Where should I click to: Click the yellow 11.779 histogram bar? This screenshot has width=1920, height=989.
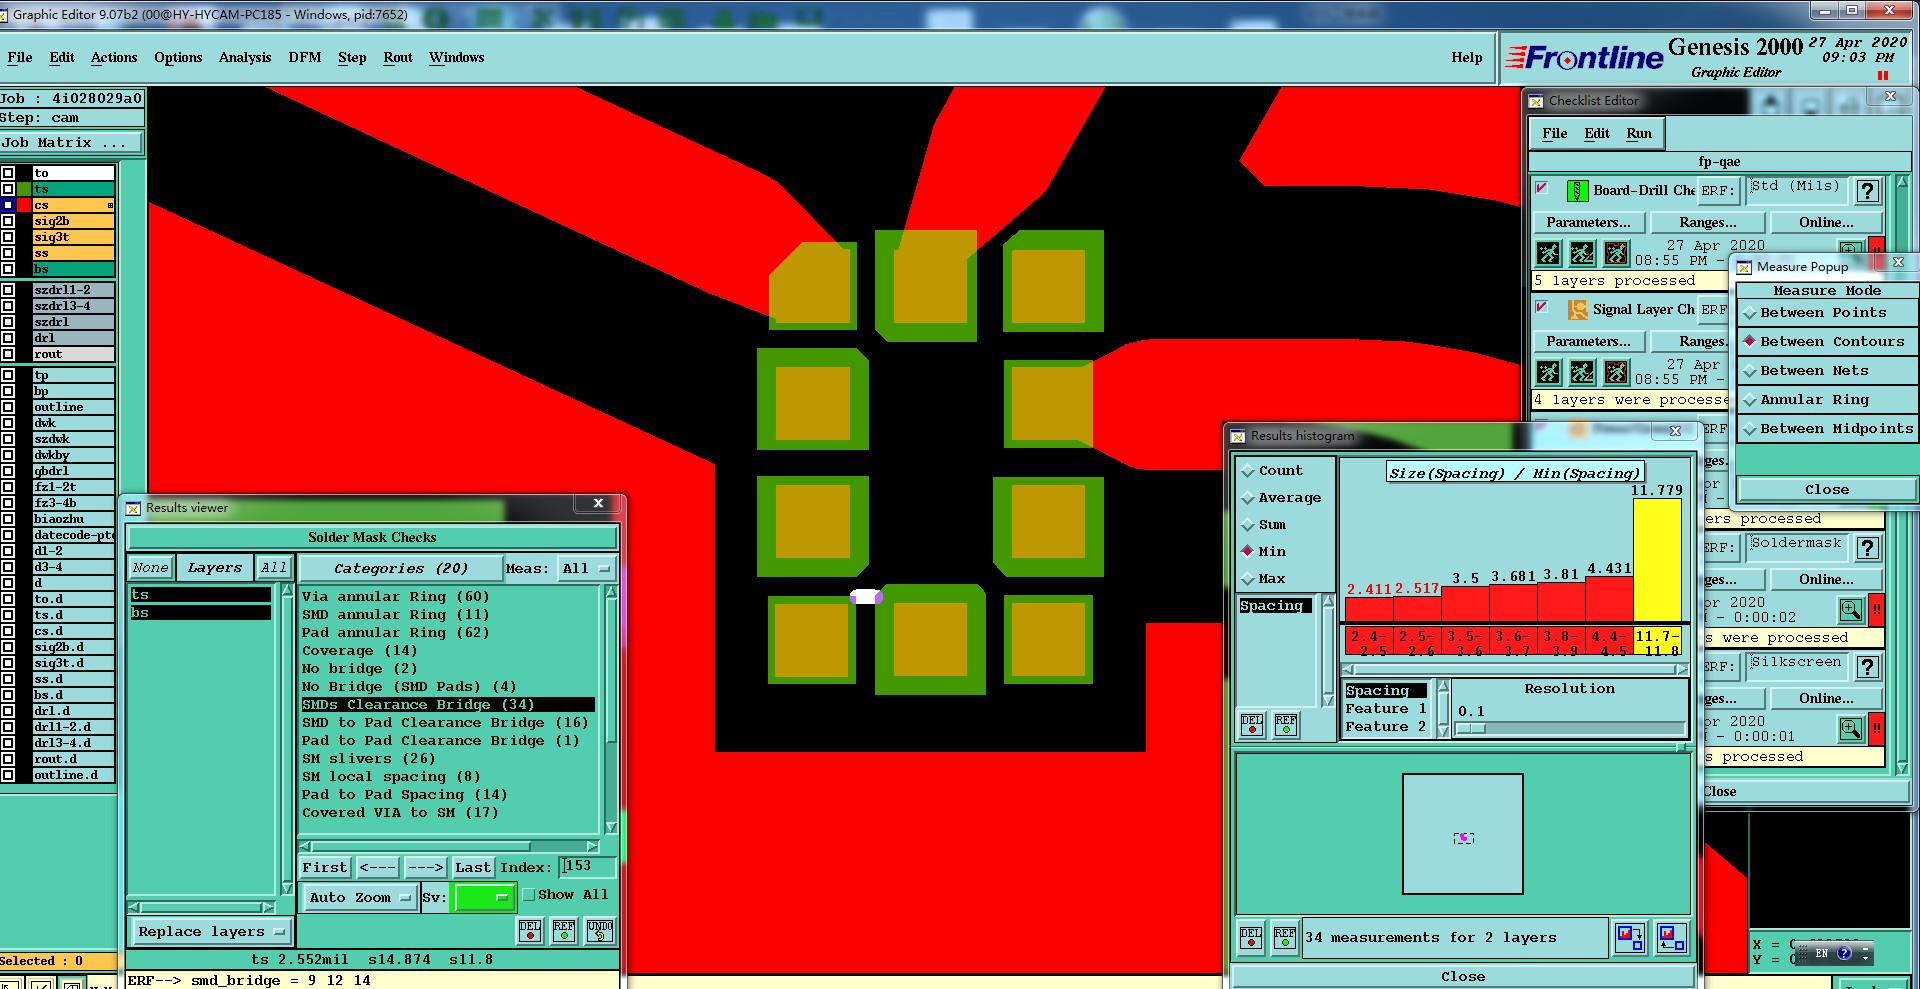[x=1657, y=560]
